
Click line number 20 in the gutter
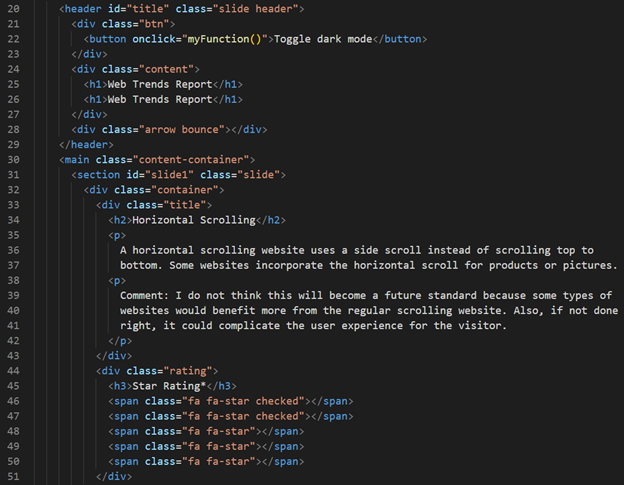click(13, 9)
